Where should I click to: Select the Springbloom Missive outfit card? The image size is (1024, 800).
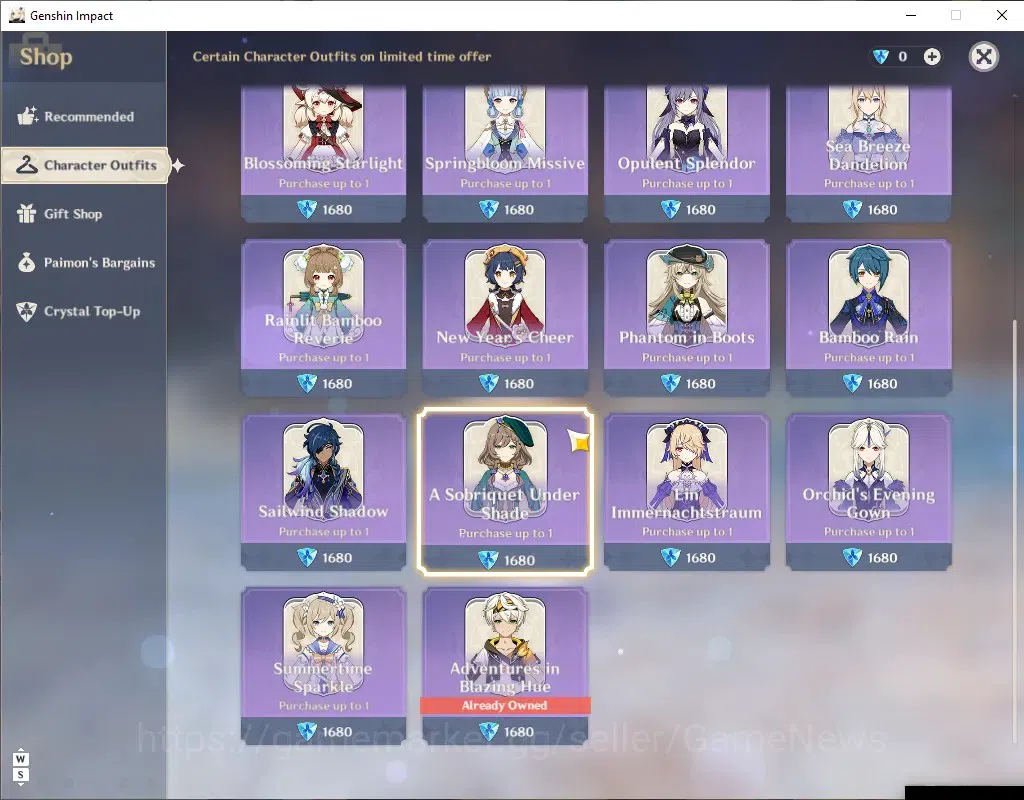pos(505,153)
